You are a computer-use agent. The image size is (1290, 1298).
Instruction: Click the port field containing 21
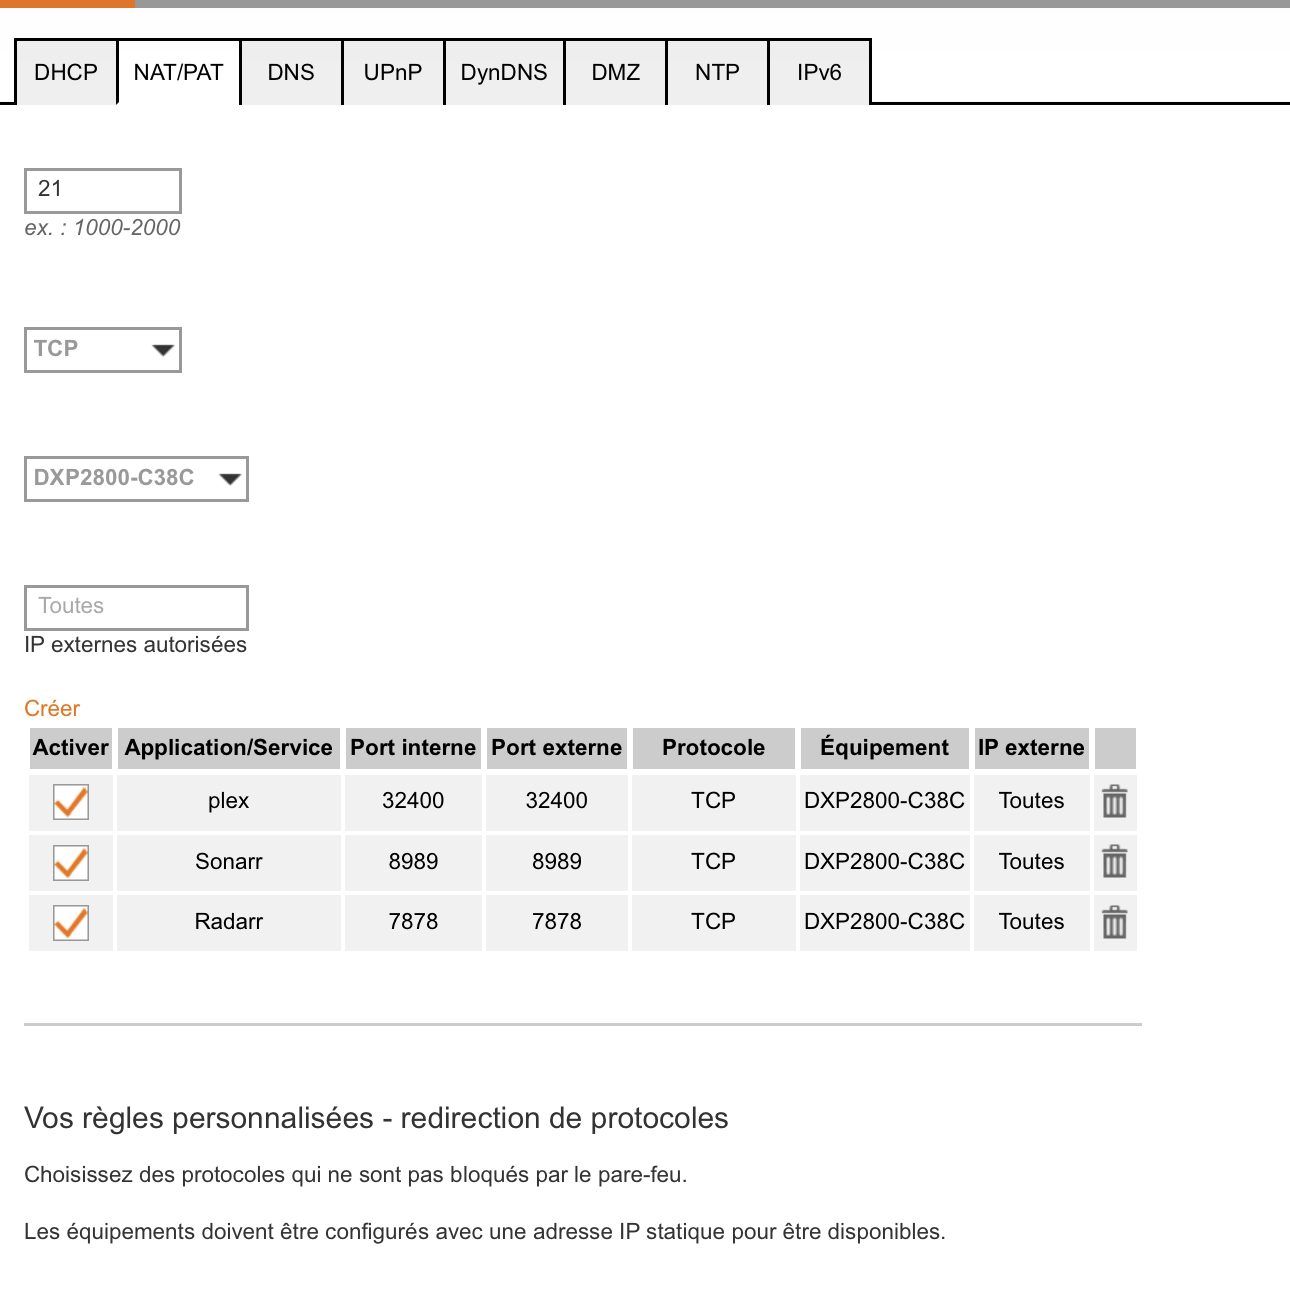tap(102, 190)
